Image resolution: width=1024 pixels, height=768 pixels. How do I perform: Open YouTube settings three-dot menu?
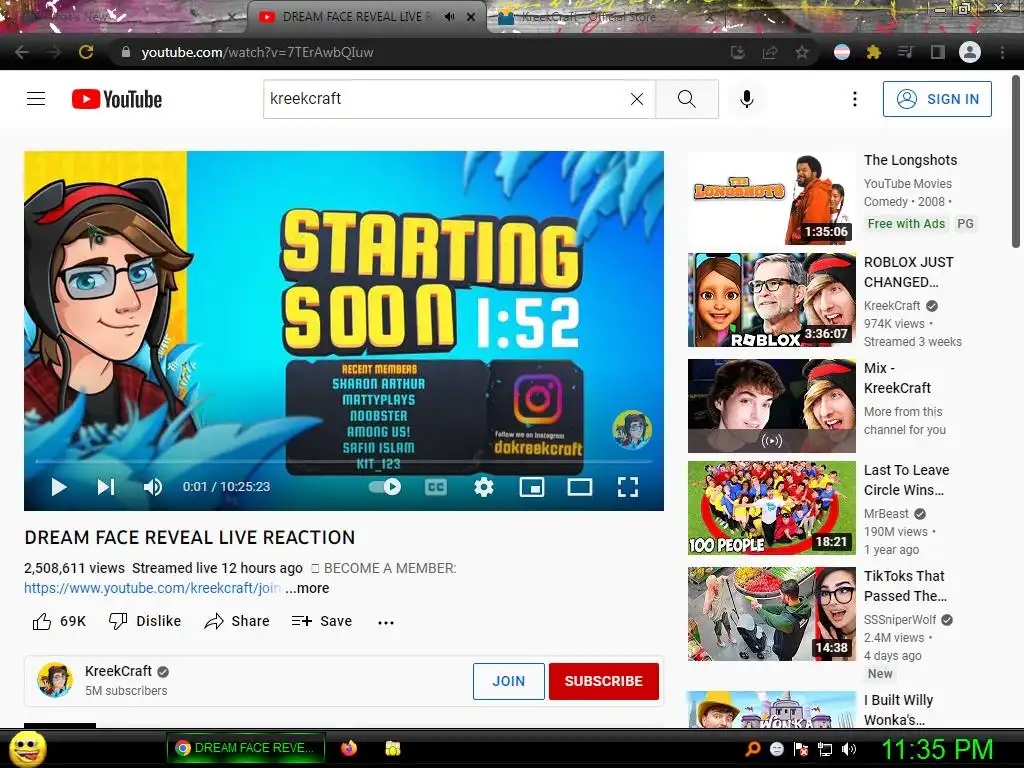[854, 99]
